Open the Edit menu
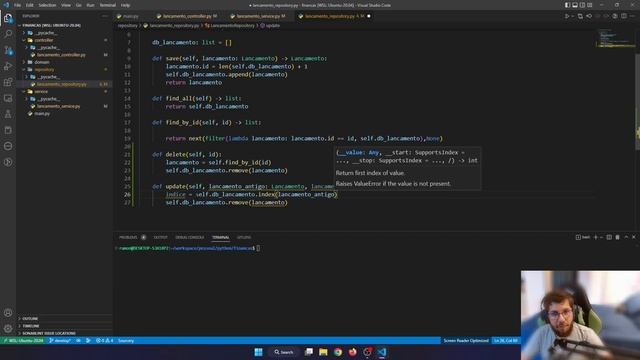The width and height of the screenshot is (640, 360). pyautogui.click(x=30, y=5)
